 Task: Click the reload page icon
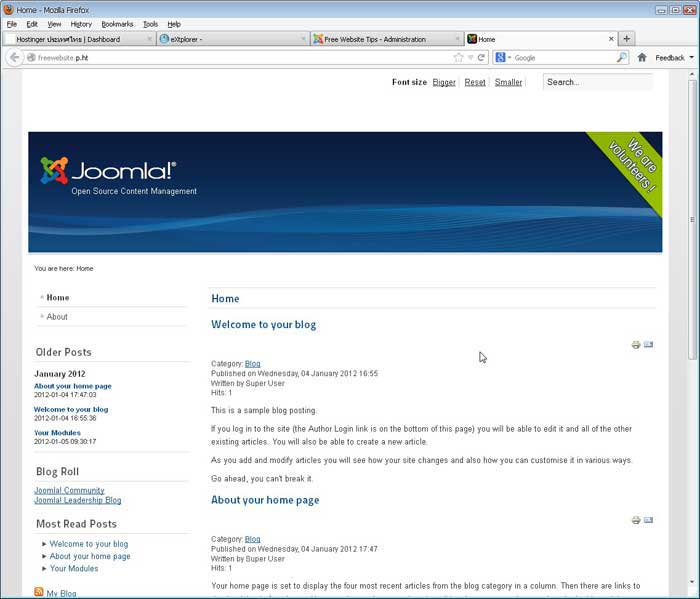tap(481, 58)
